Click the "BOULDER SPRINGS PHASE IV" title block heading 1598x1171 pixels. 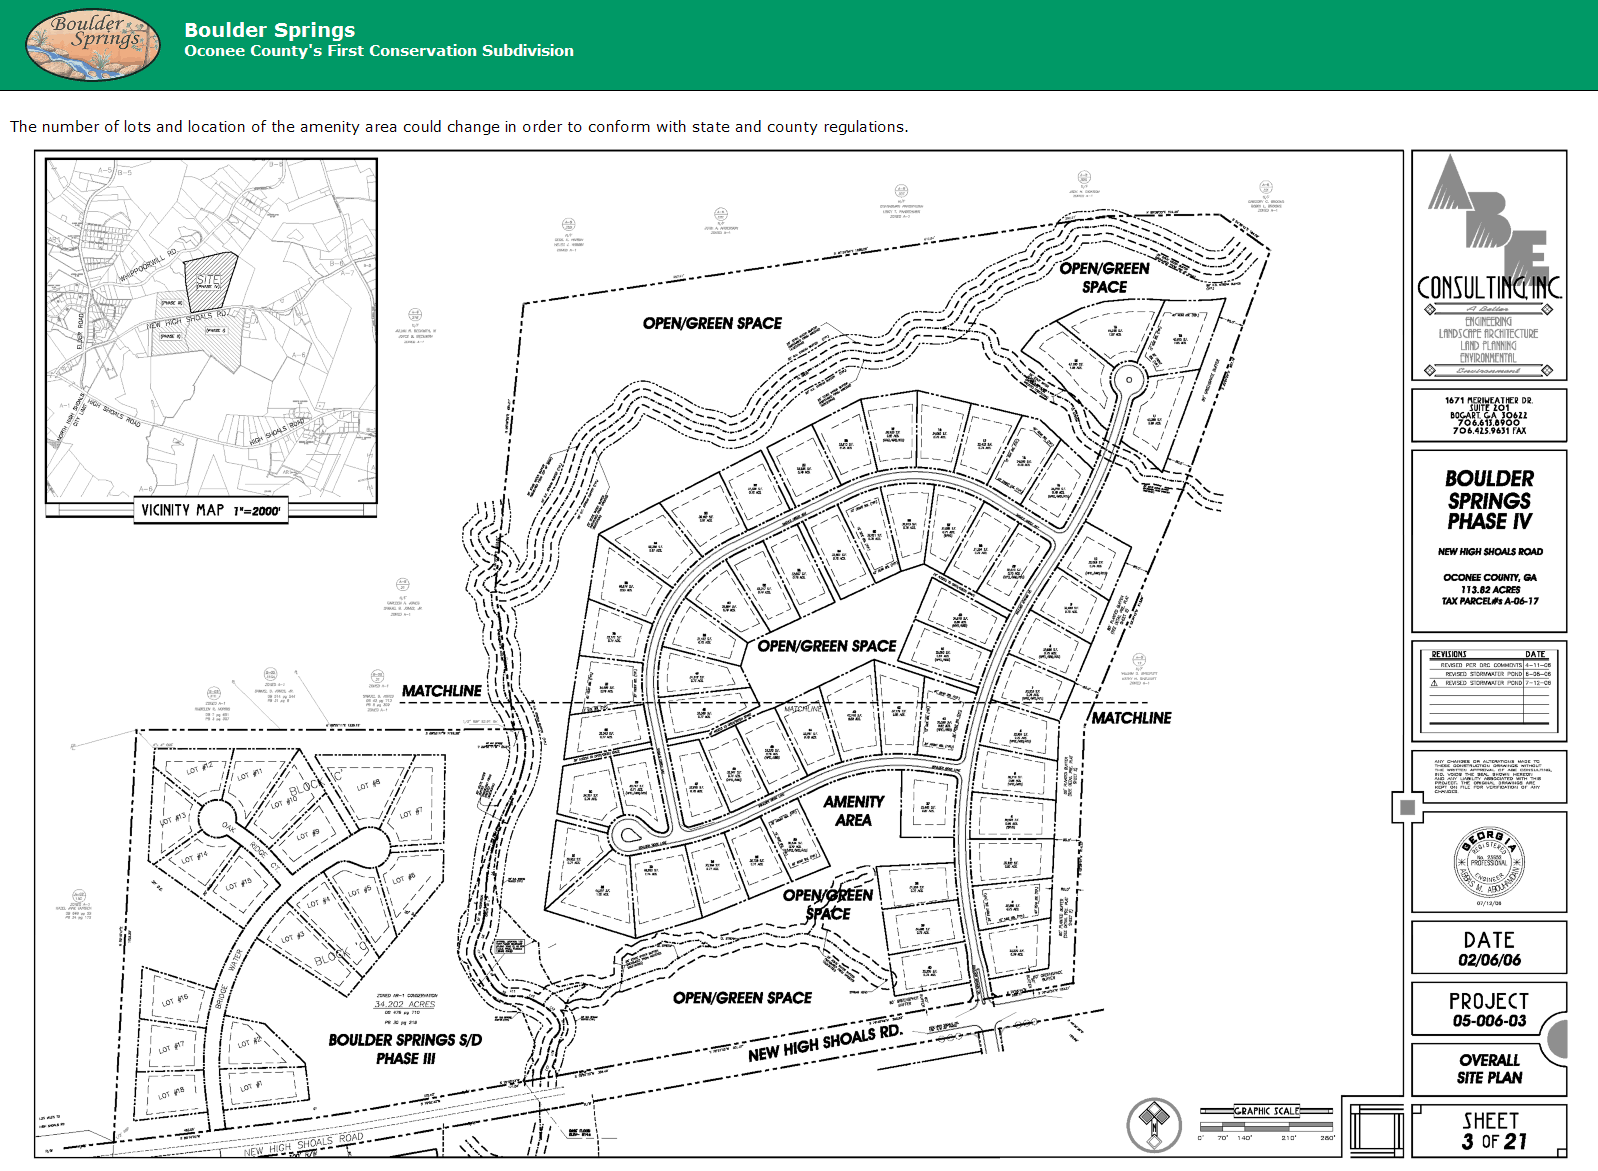(x=1489, y=500)
